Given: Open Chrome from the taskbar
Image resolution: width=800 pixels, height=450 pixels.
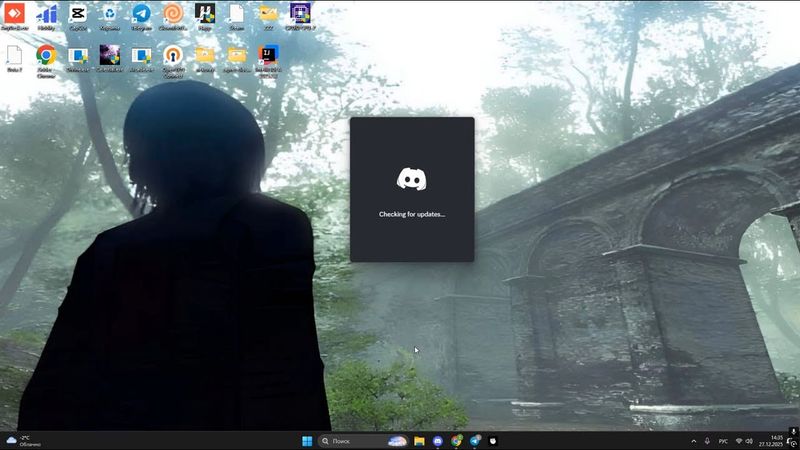Looking at the screenshot, I should (456, 441).
